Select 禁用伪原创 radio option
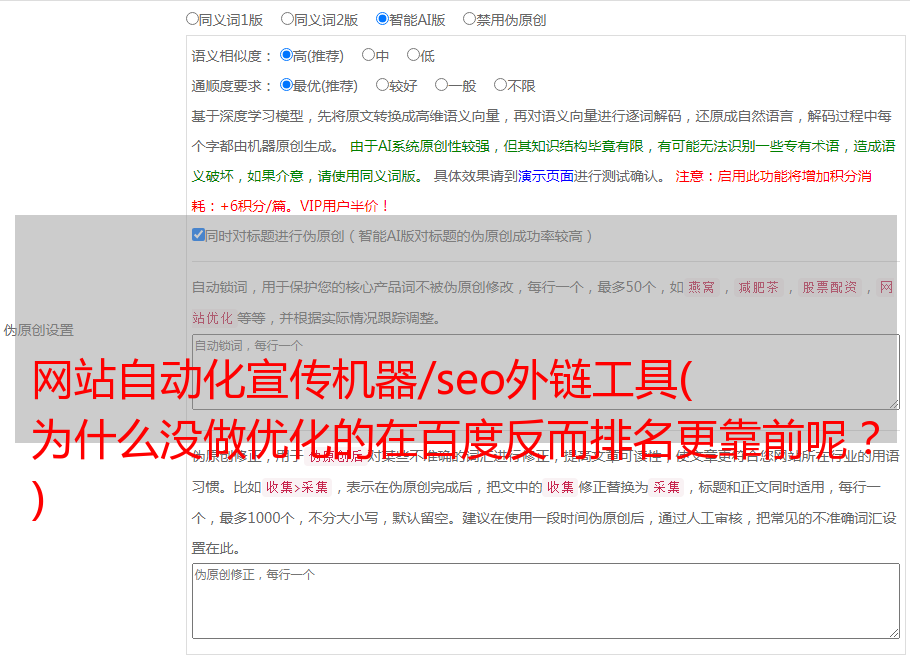911x658 pixels. click(x=469, y=19)
